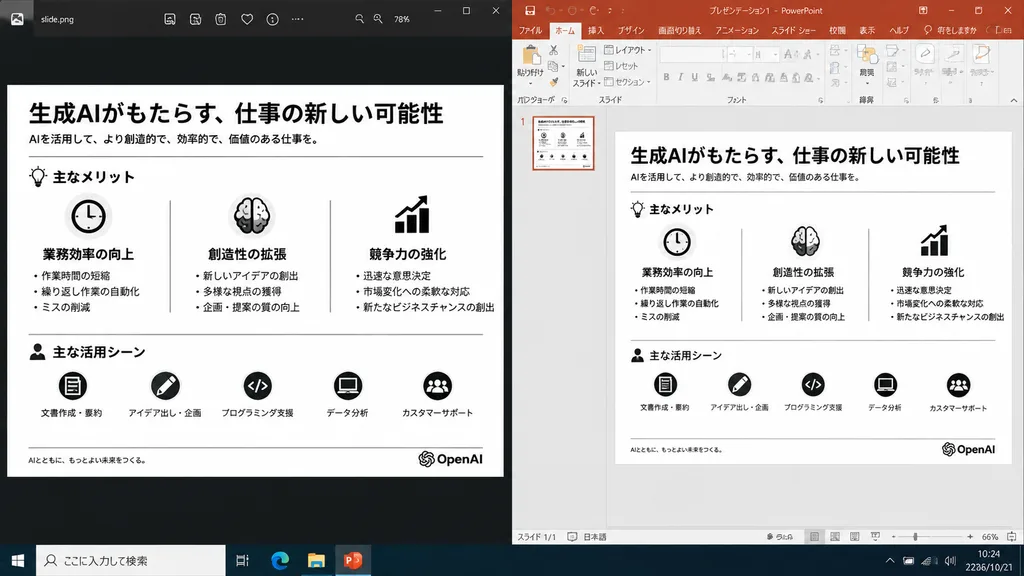Switch to the 校閲 tab
The image size is (1024, 576).
pyautogui.click(x=837, y=31)
